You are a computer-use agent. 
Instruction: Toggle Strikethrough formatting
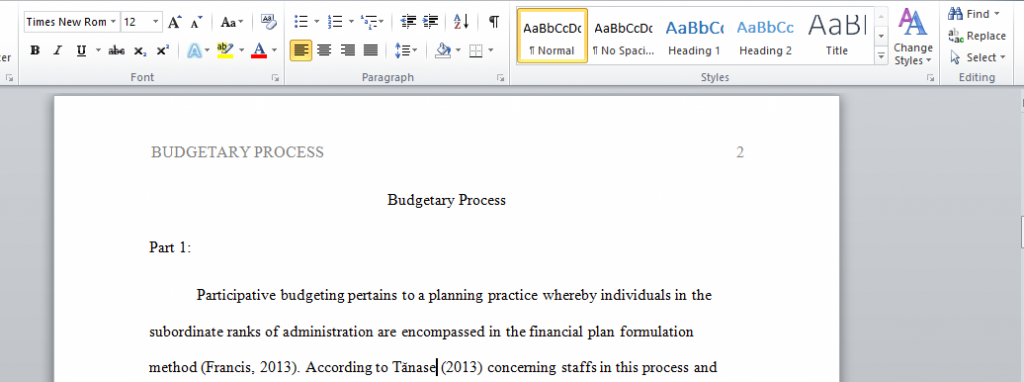117,50
